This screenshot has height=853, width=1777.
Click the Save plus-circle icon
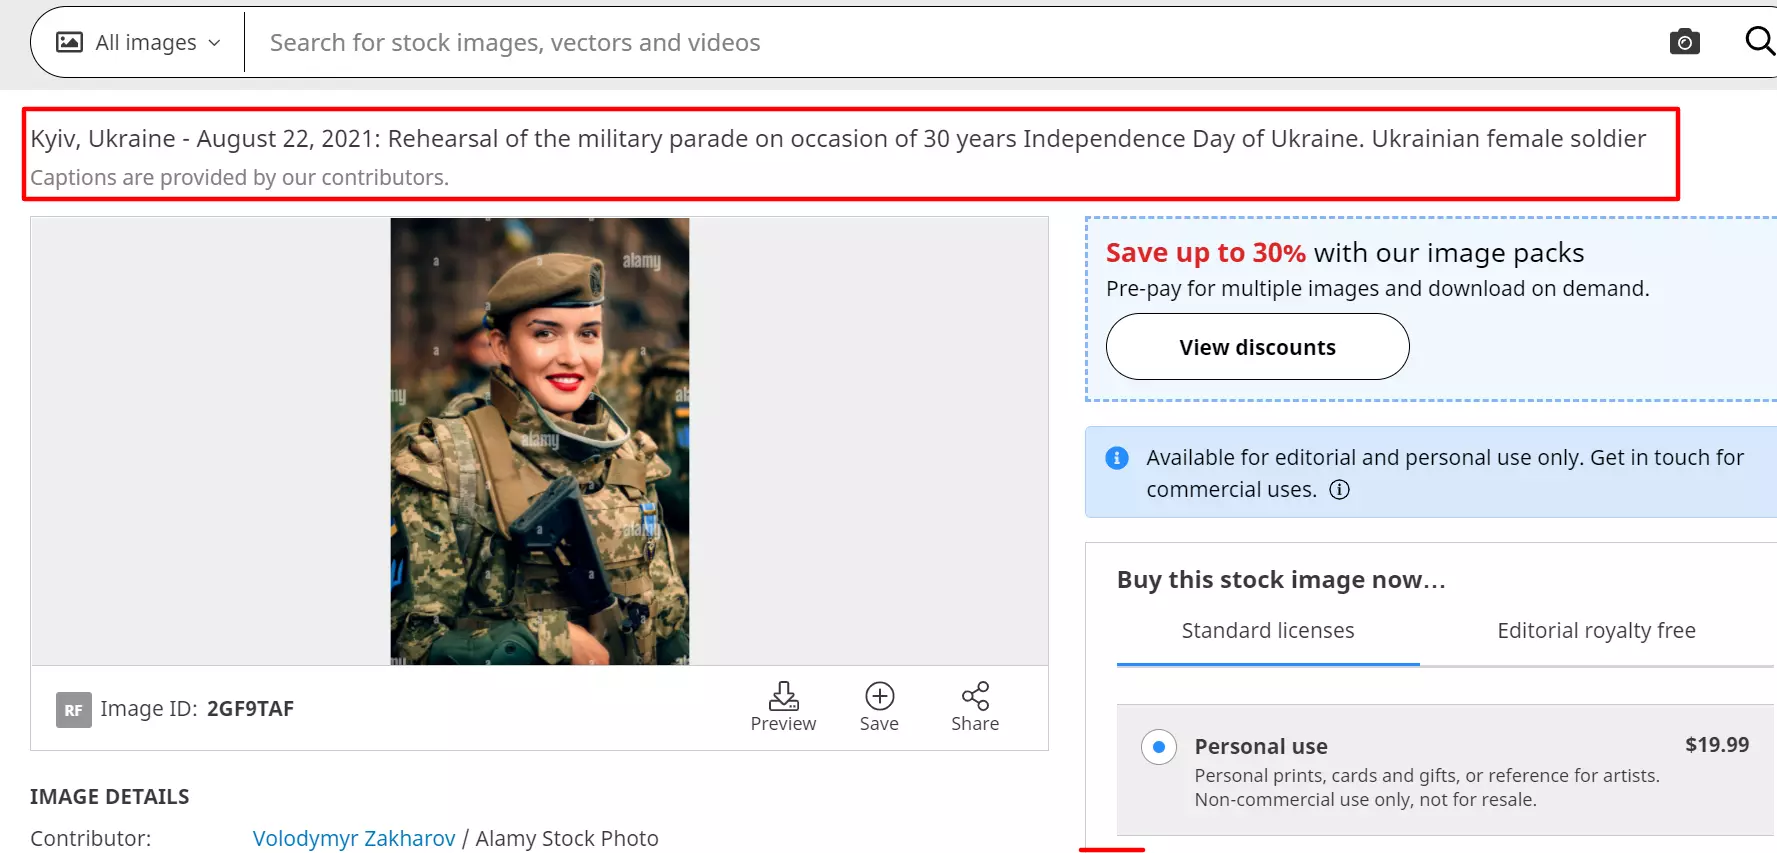pos(879,696)
